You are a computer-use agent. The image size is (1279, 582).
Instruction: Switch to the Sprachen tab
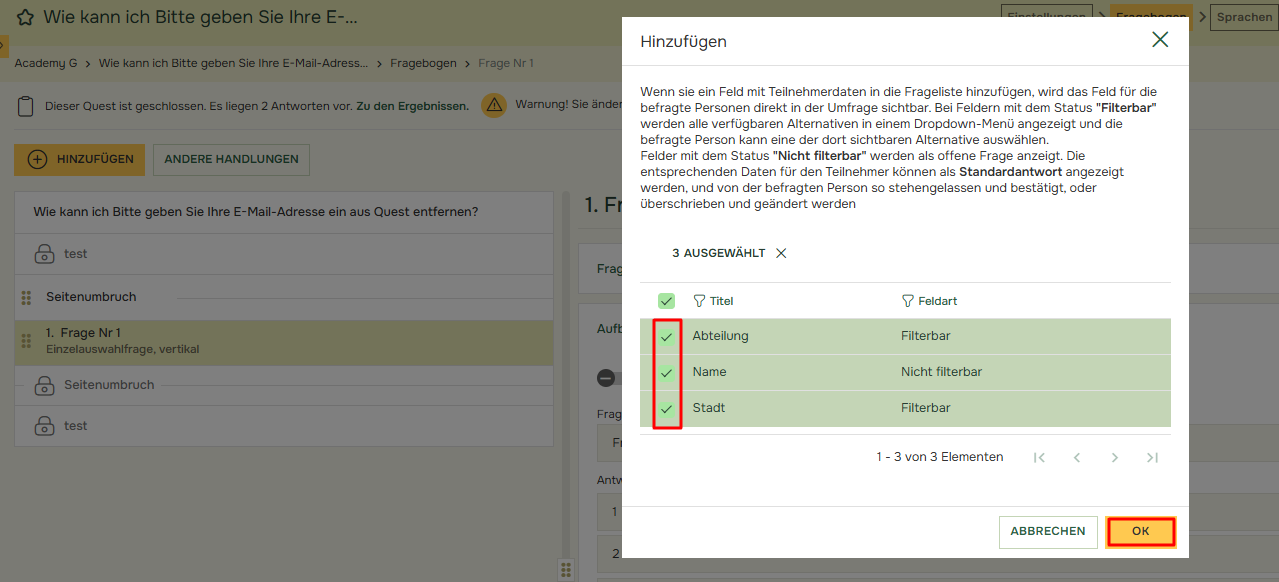coord(1243,17)
